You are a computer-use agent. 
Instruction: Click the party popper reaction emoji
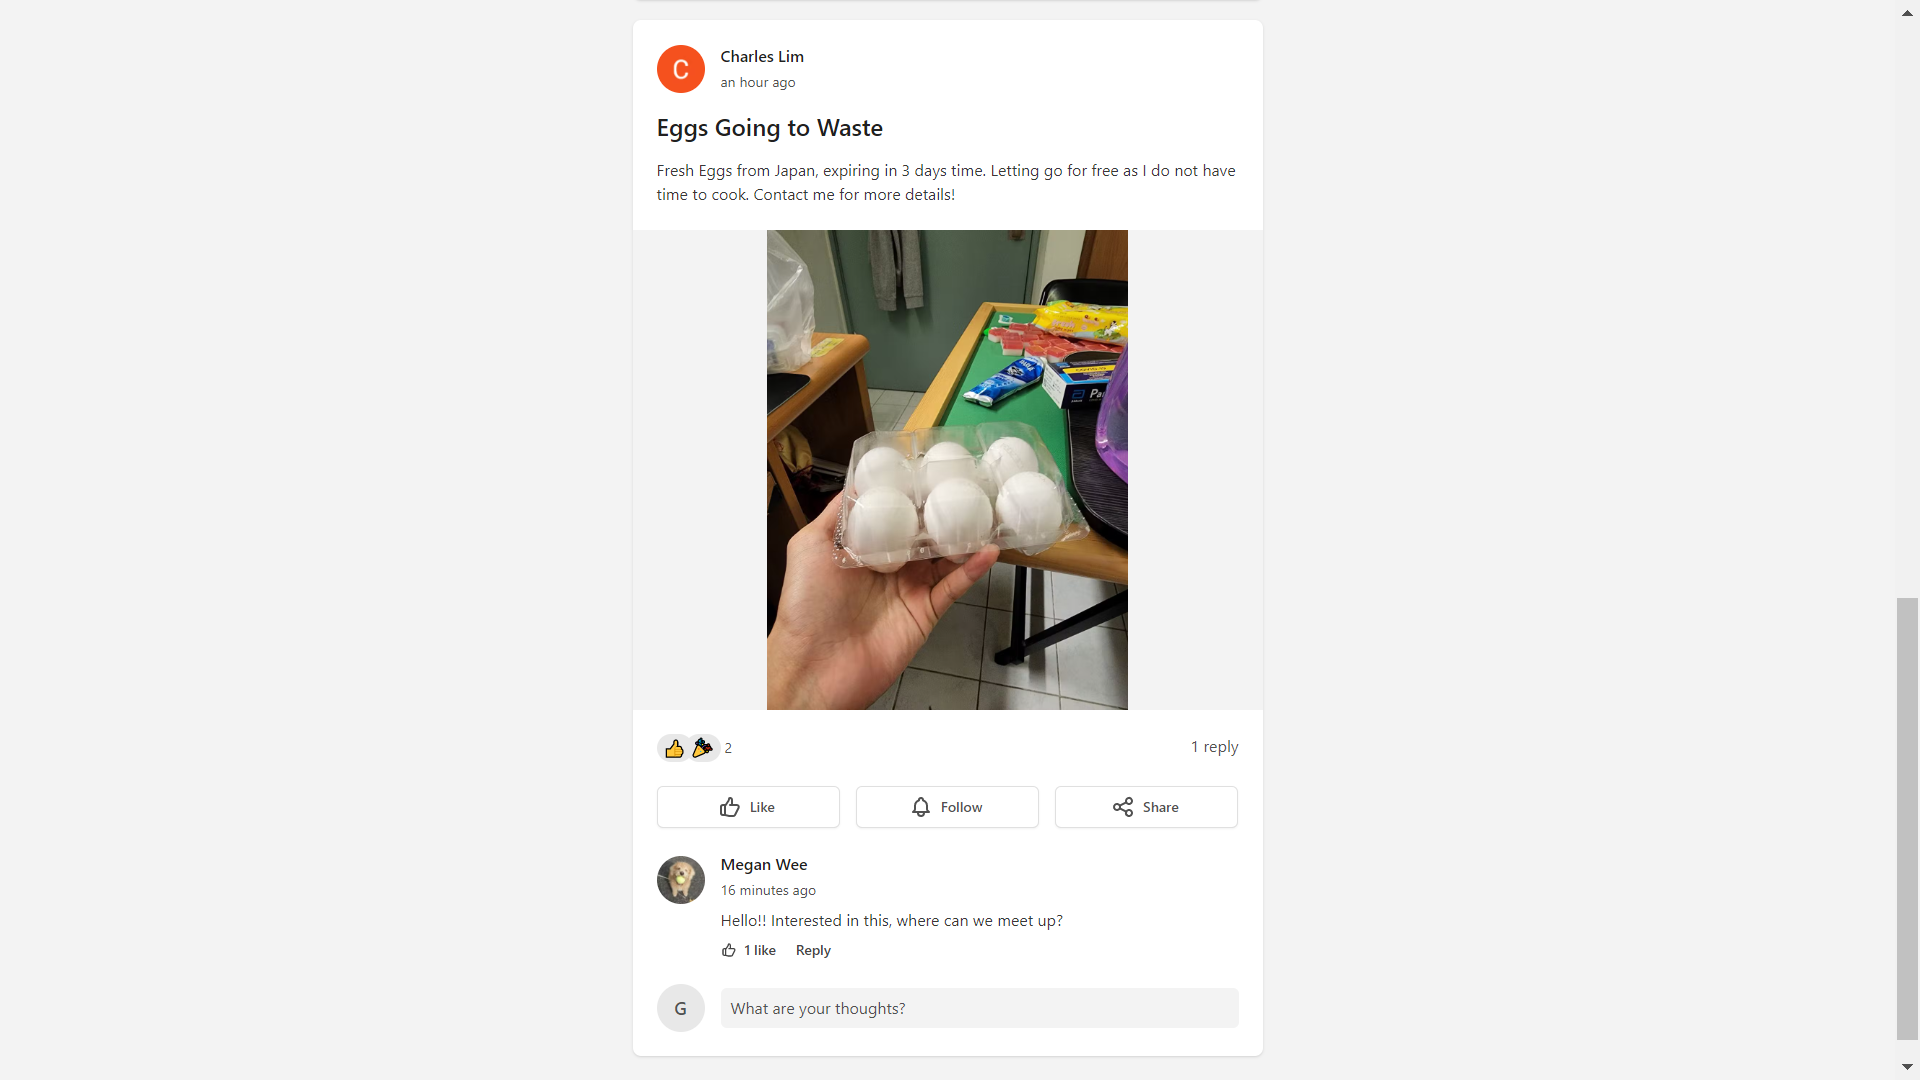click(x=703, y=748)
